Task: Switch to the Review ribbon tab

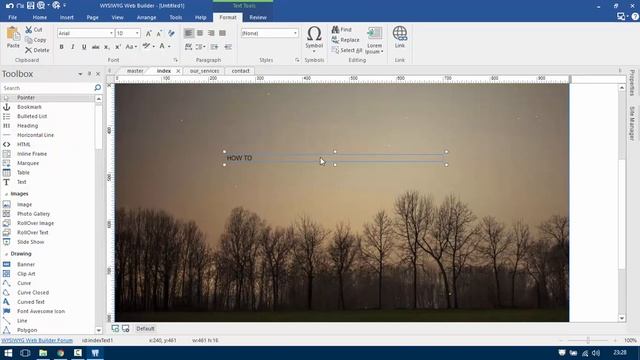Action: point(258,18)
